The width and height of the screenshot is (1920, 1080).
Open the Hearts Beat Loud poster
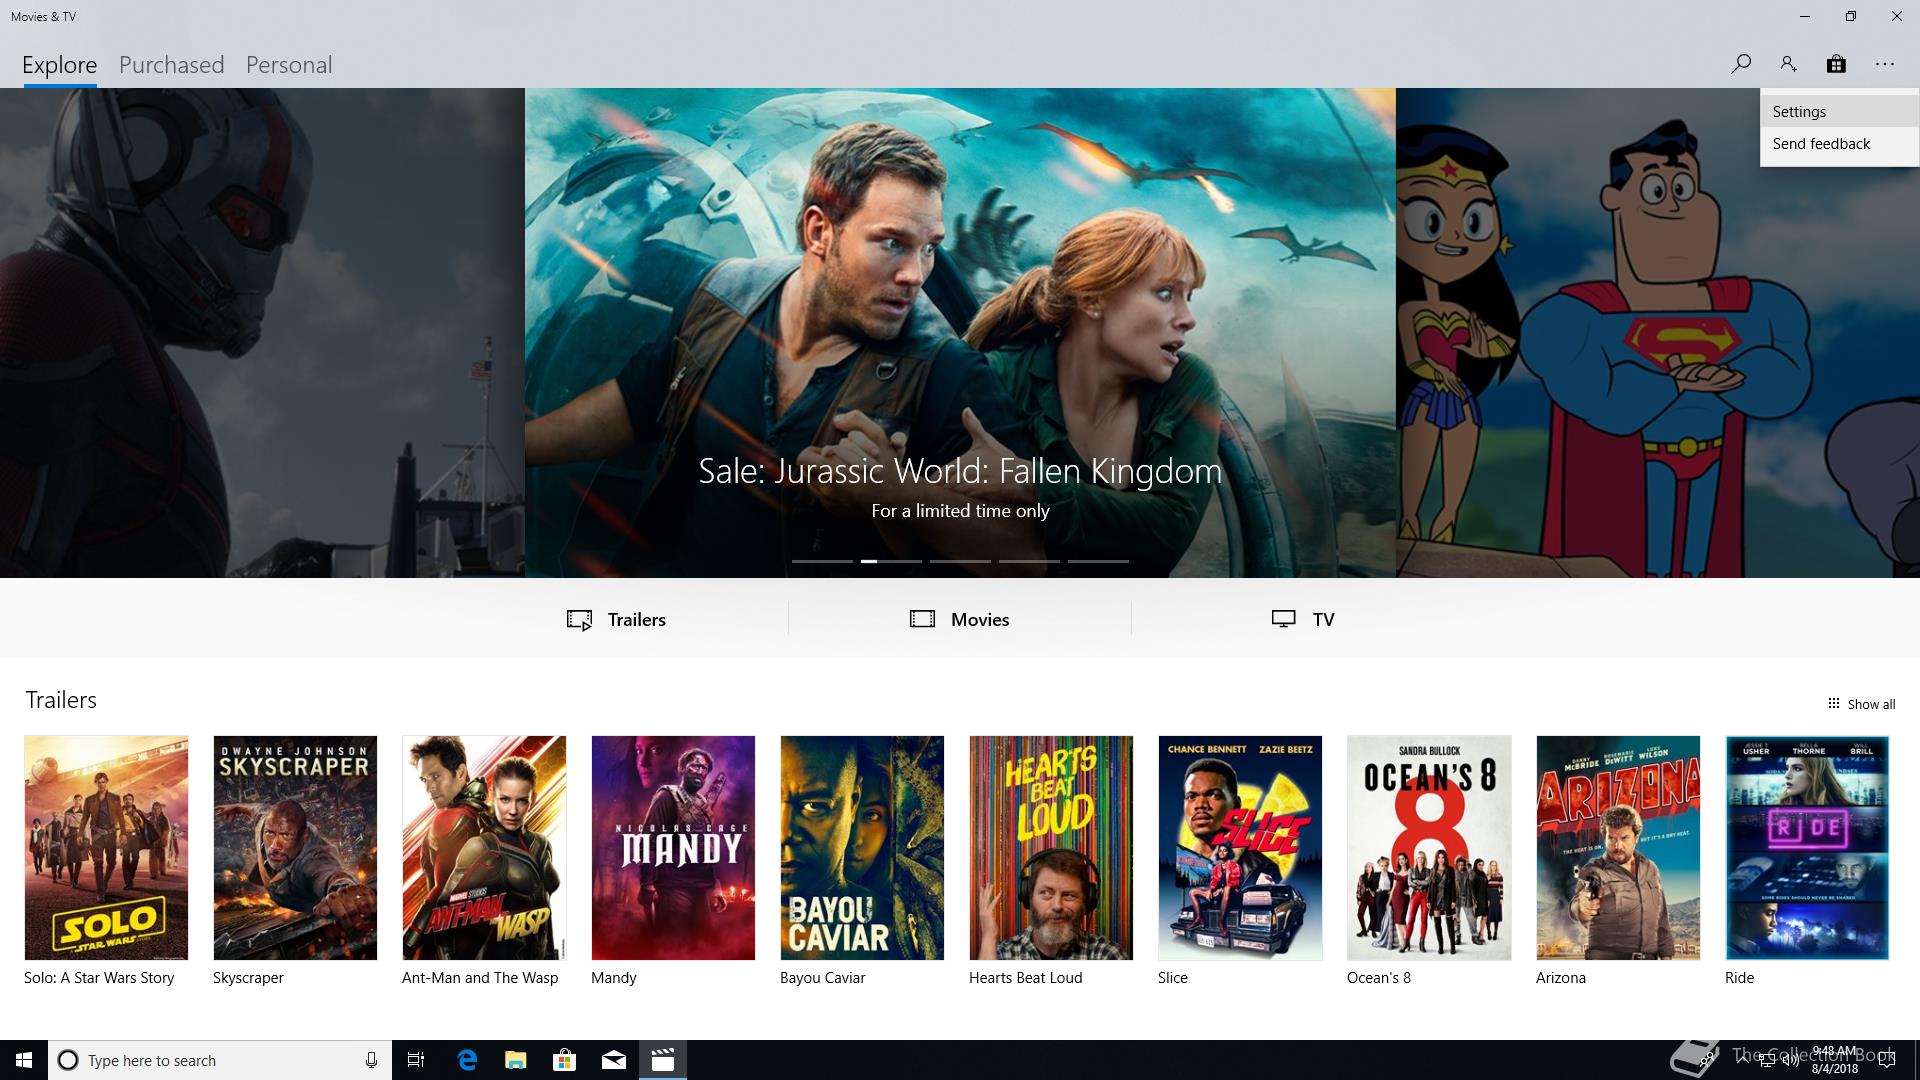coord(1051,848)
